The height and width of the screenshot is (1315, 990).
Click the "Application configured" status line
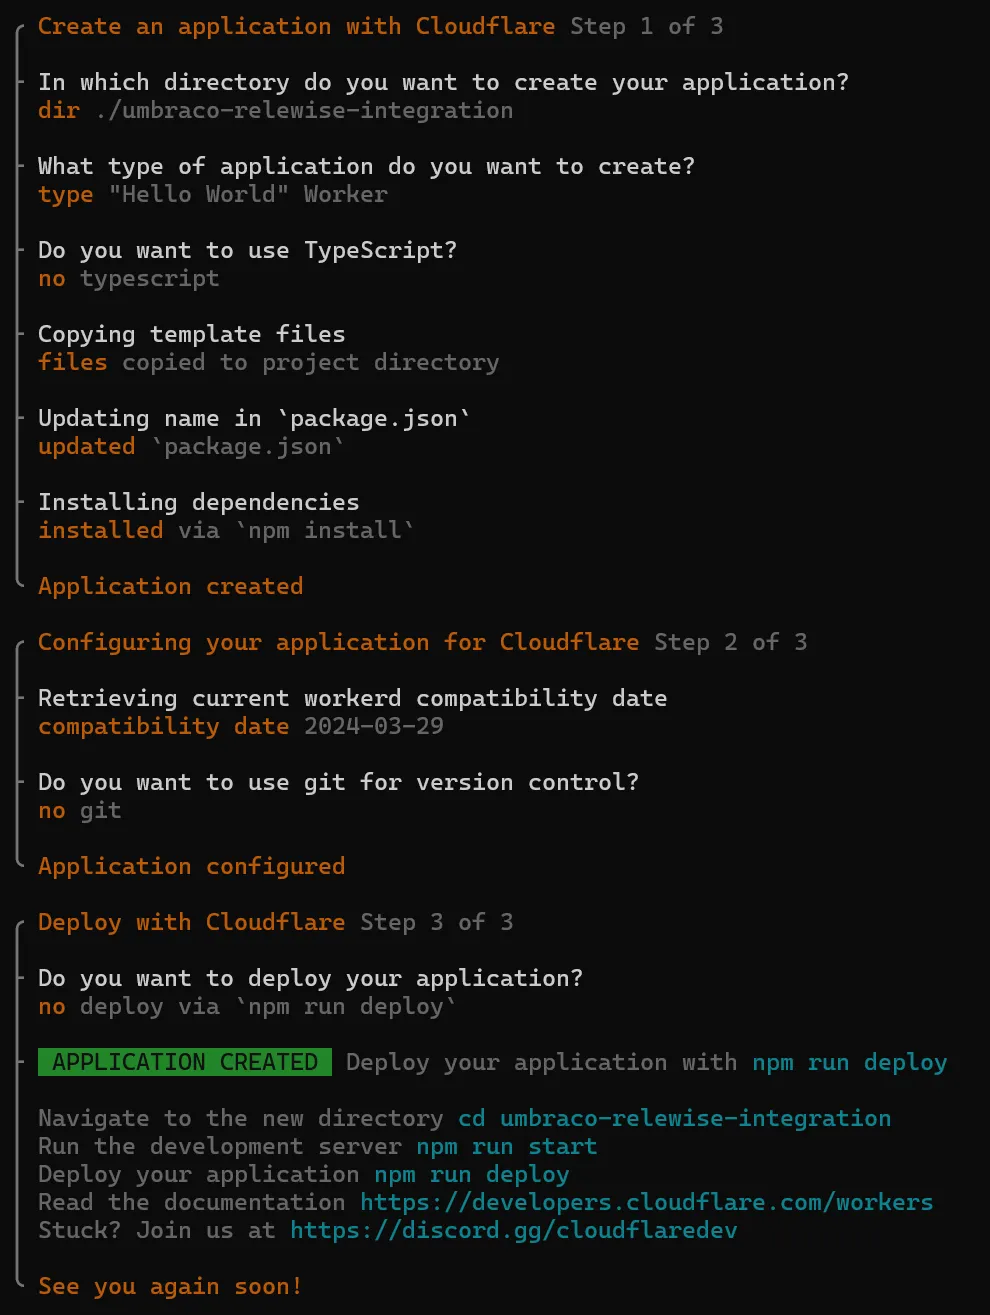tap(191, 866)
